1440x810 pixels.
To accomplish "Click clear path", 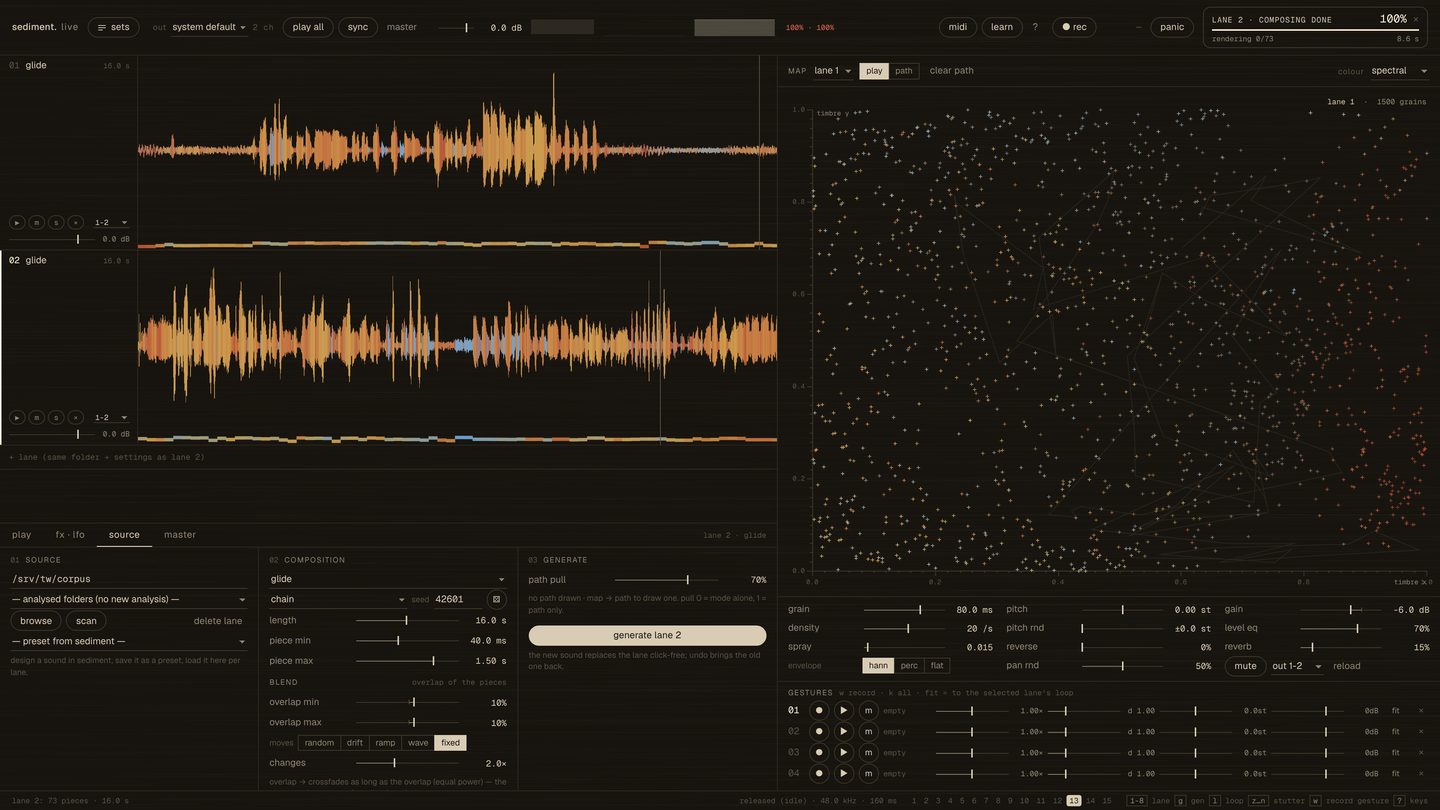I will tap(952, 71).
